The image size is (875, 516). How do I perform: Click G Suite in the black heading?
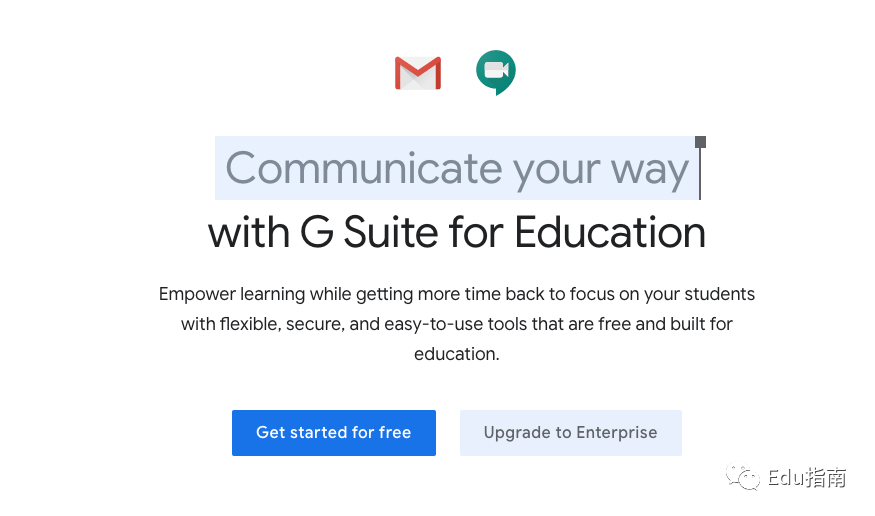[x=369, y=232]
